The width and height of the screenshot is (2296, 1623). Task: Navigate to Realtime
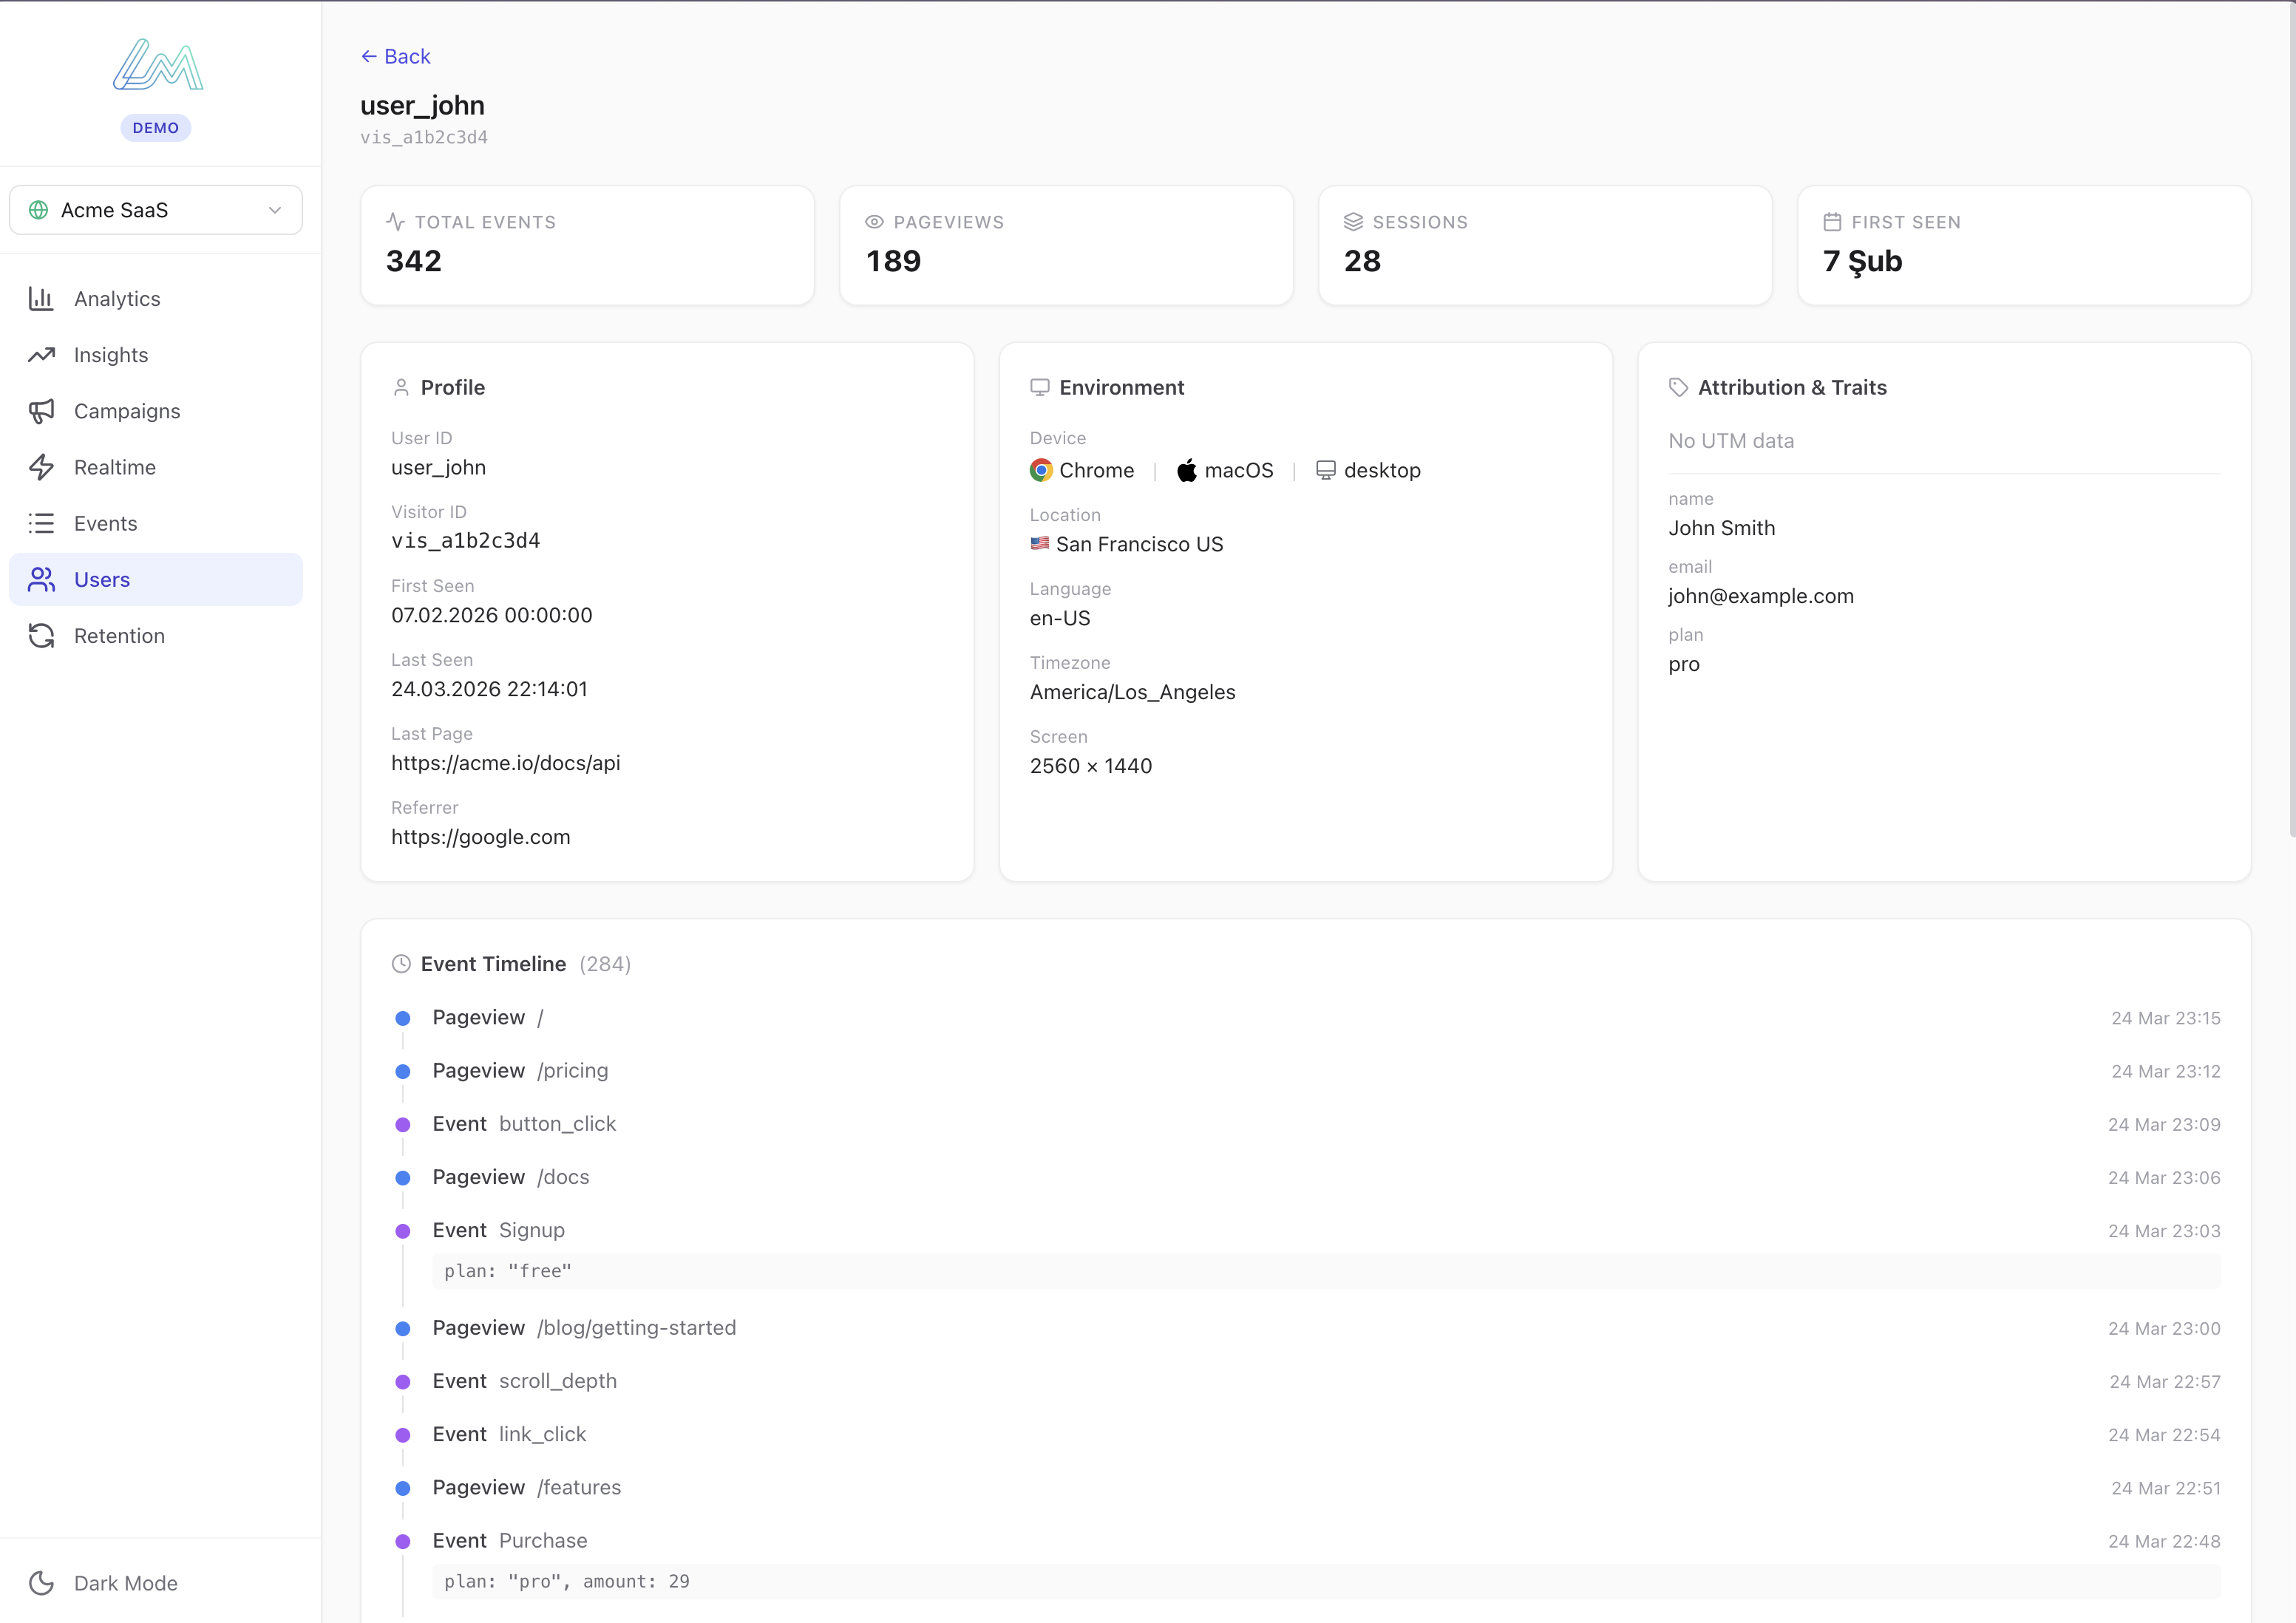coord(156,467)
